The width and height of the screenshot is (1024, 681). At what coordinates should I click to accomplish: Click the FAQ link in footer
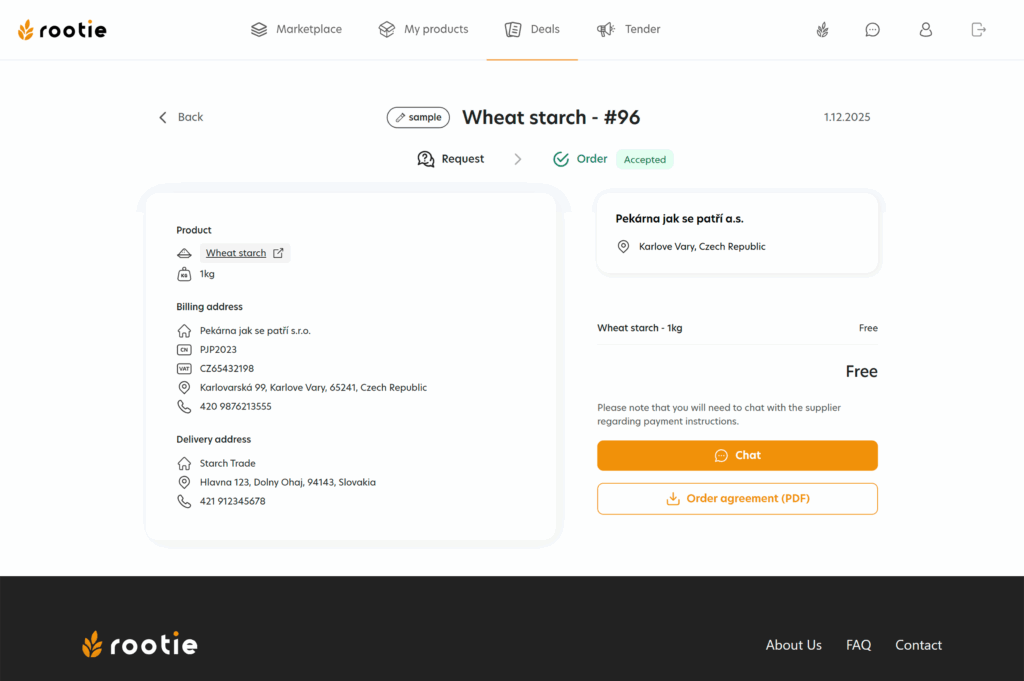(858, 645)
